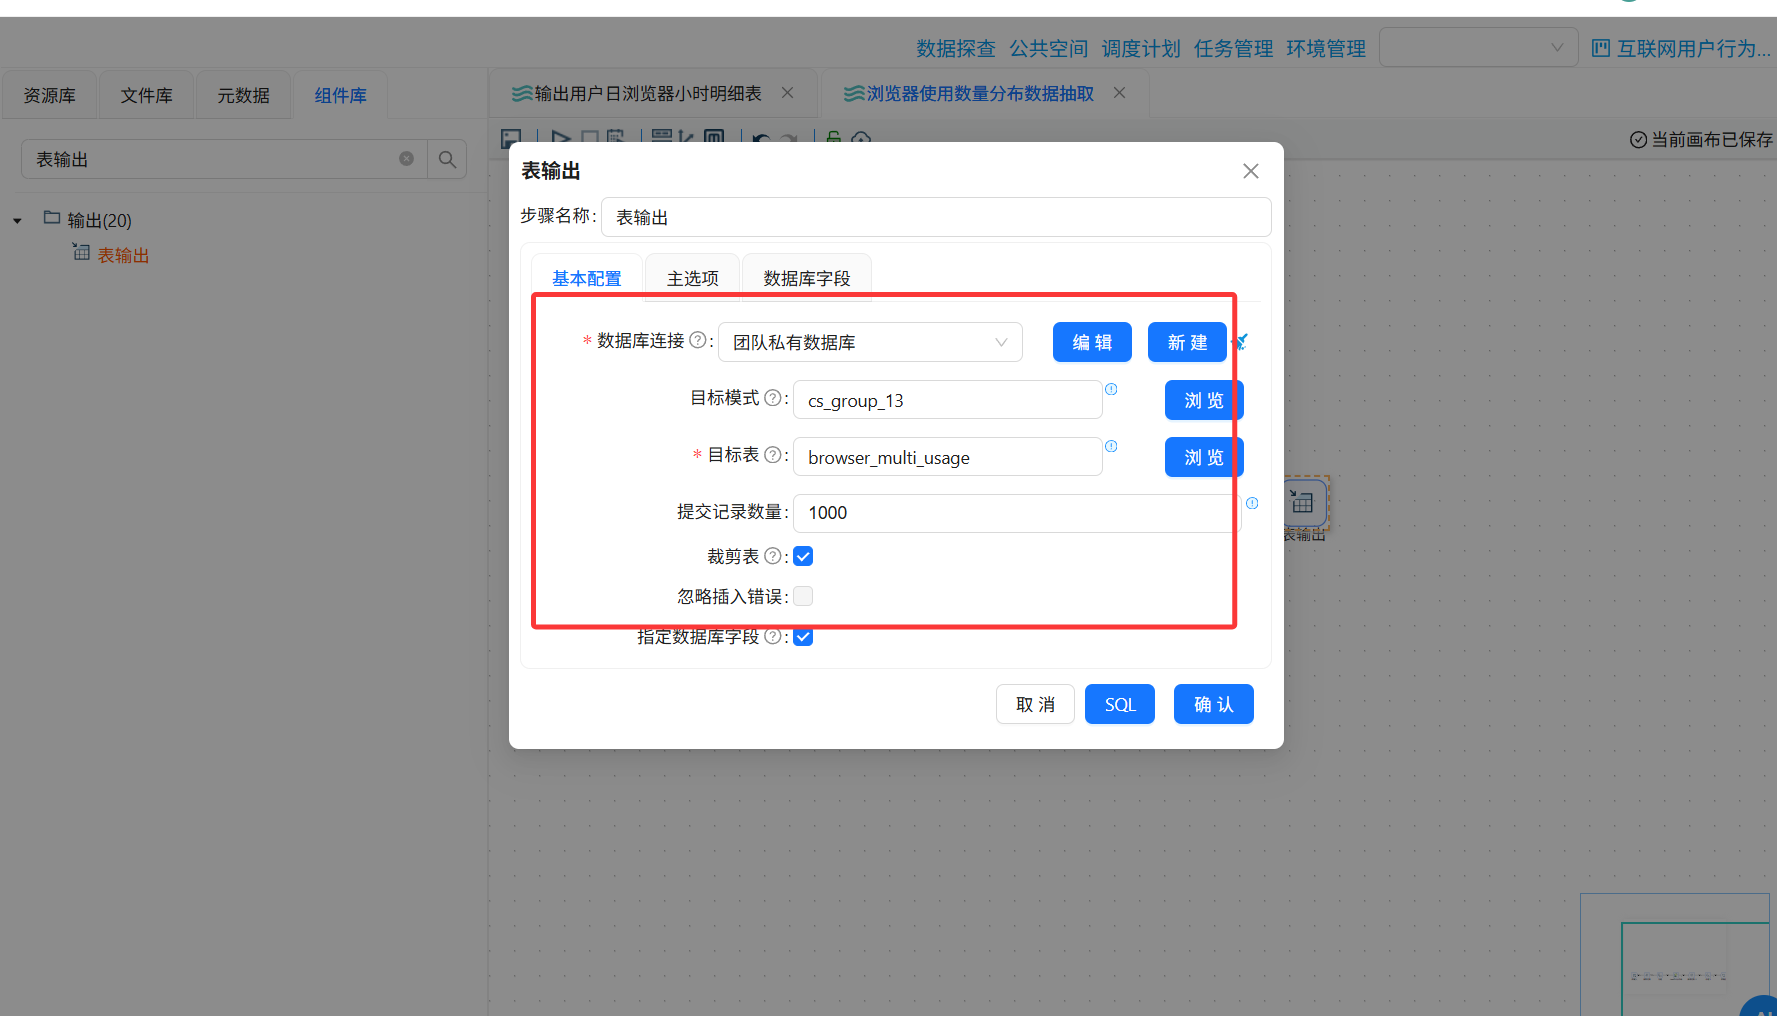Click 浏览 button for 目标表
This screenshot has height=1016, width=1777.
(1204, 457)
